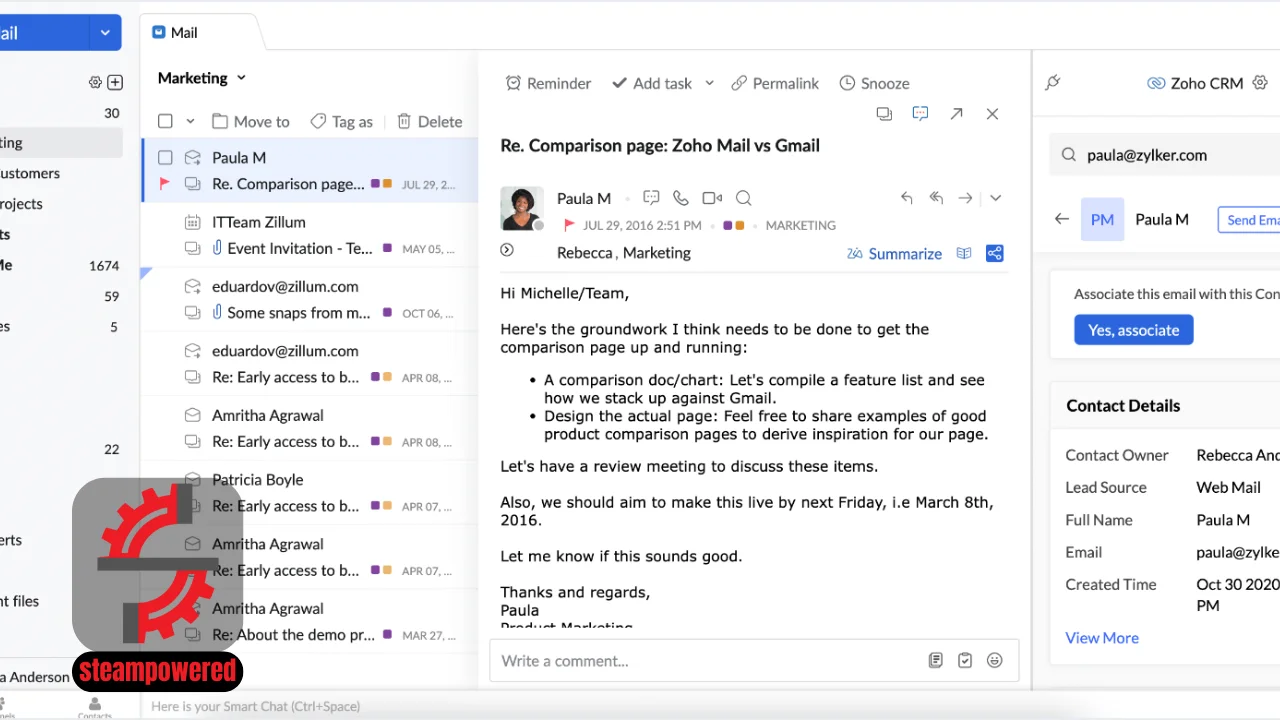Image resolution: width=1280 pixels, height=720 pixels.
Task: Open select-all dropdown arrow
Action: pos(191,122)
